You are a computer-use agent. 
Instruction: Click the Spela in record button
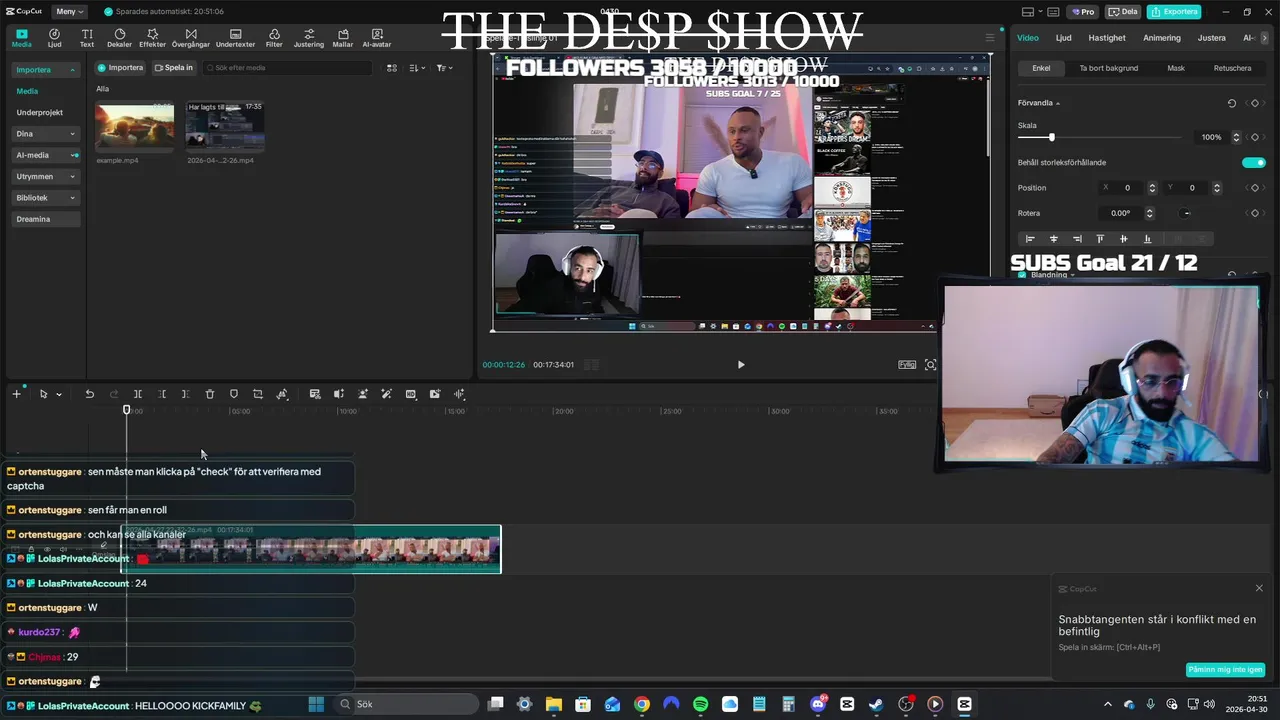tap(173, 68)
